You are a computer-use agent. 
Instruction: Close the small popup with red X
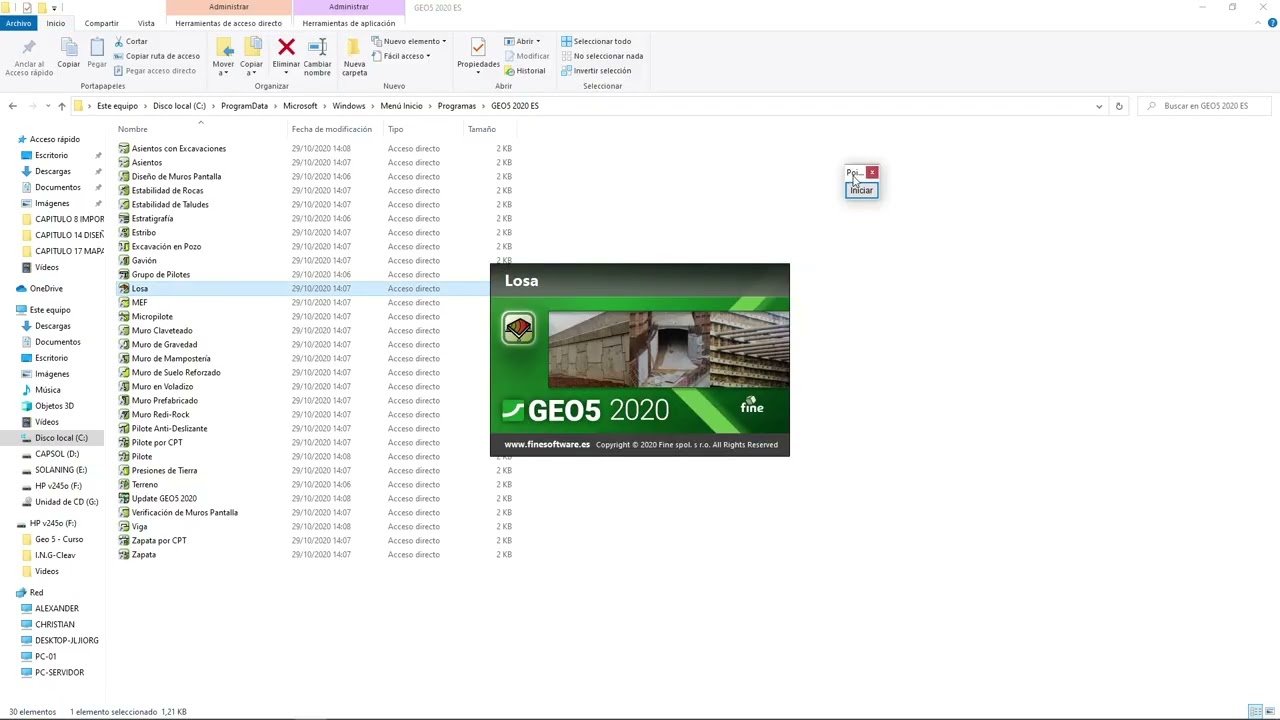pos(872,172)
